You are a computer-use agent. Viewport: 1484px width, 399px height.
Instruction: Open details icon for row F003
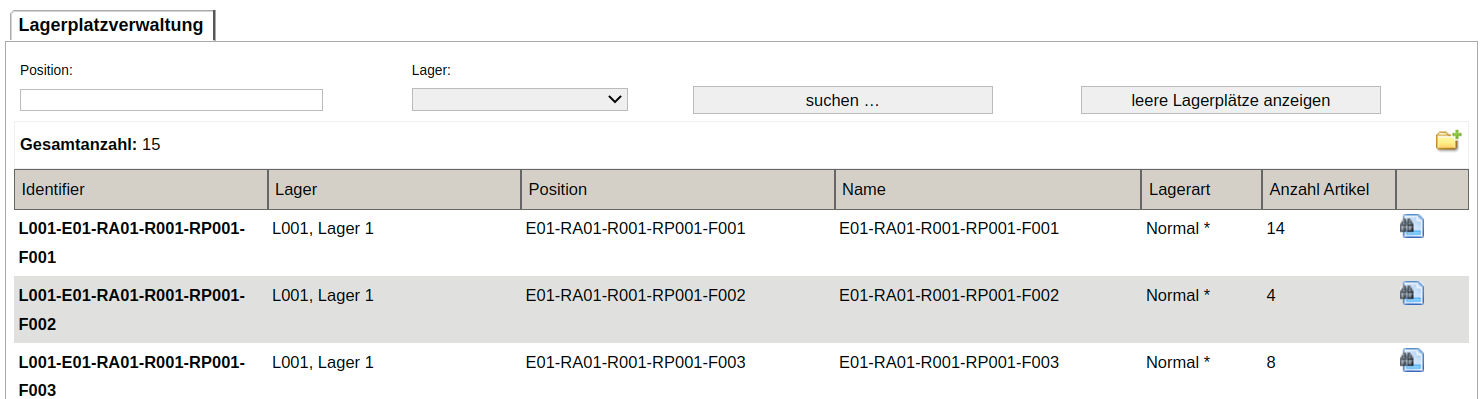(1411, 361)
